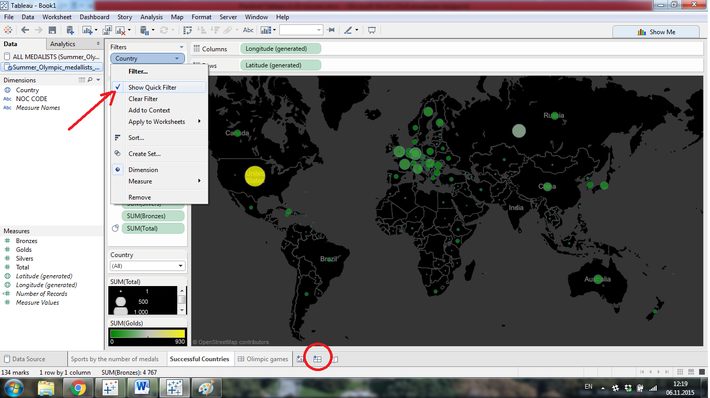Switch to Olimpic games sheet tab

(263, 359)
